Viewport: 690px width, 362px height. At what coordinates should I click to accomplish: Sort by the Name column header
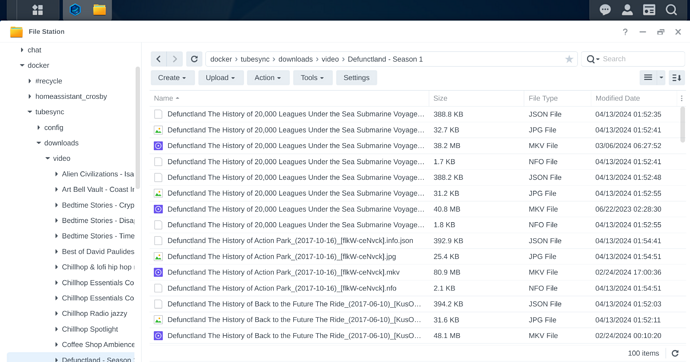coord(290,99)
